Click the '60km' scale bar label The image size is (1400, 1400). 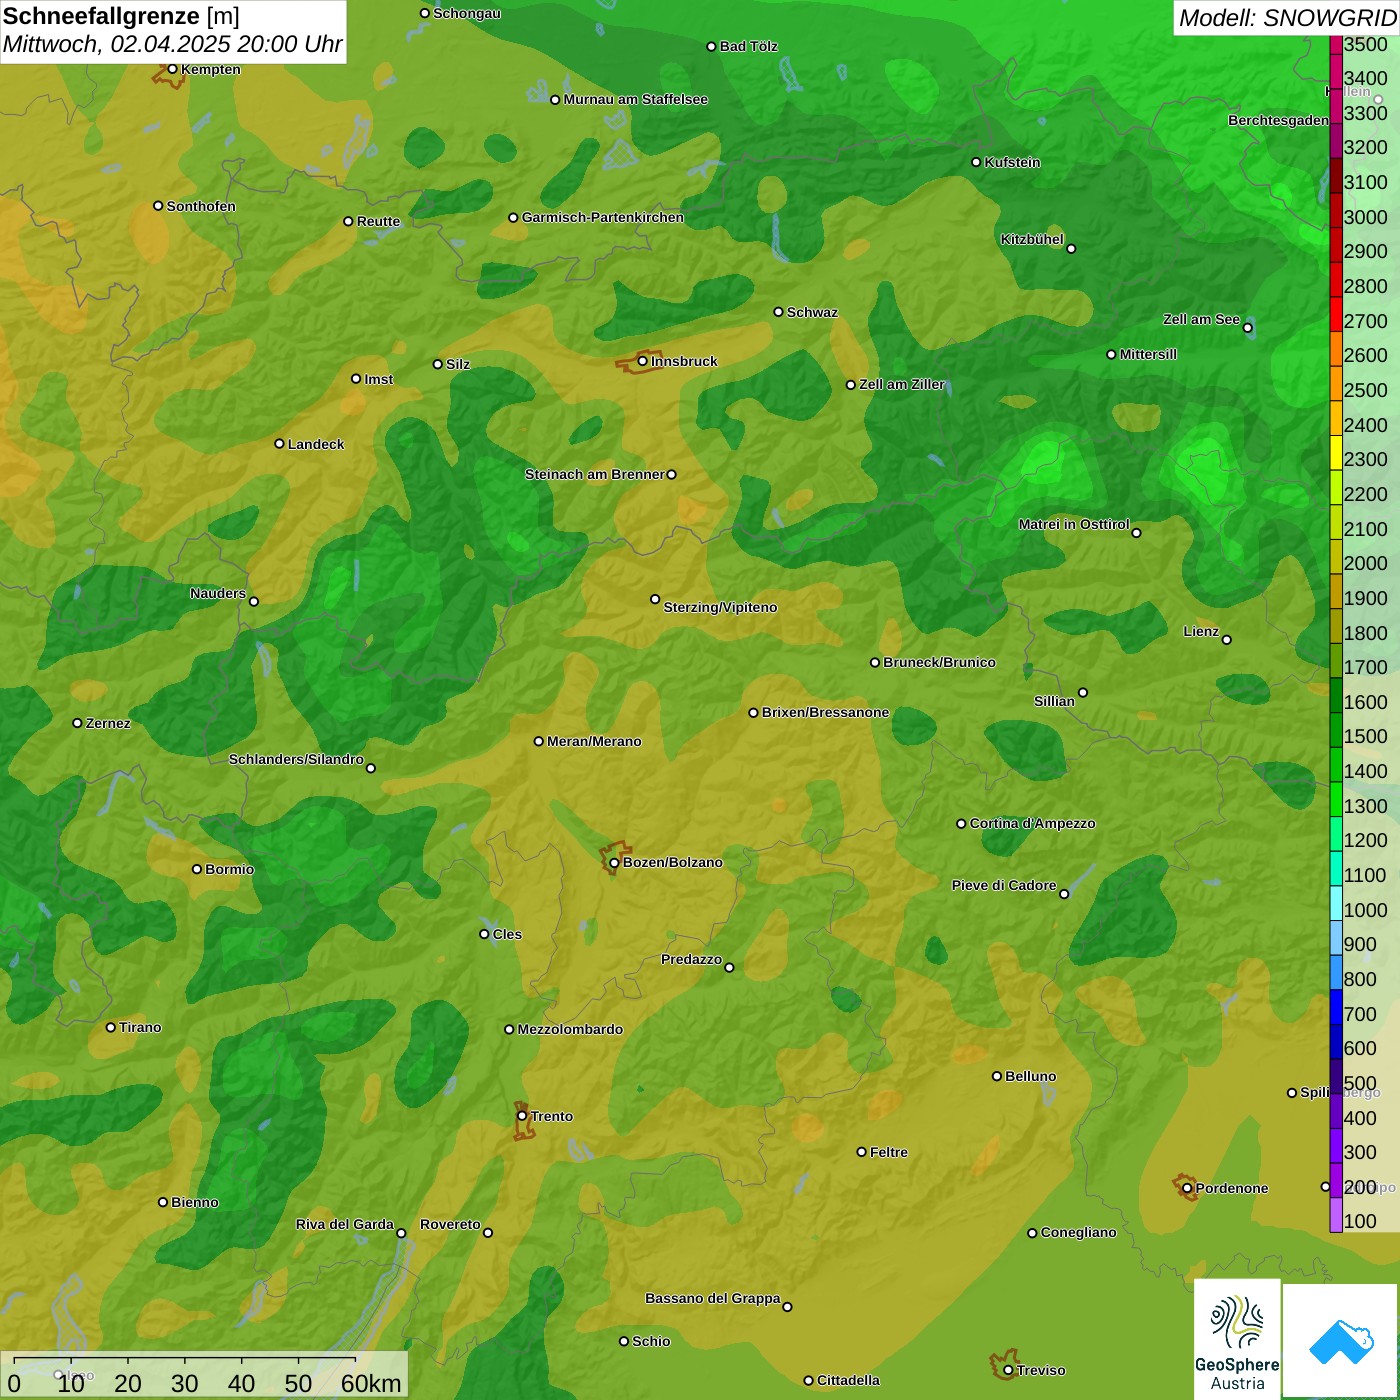(371, 1384)
